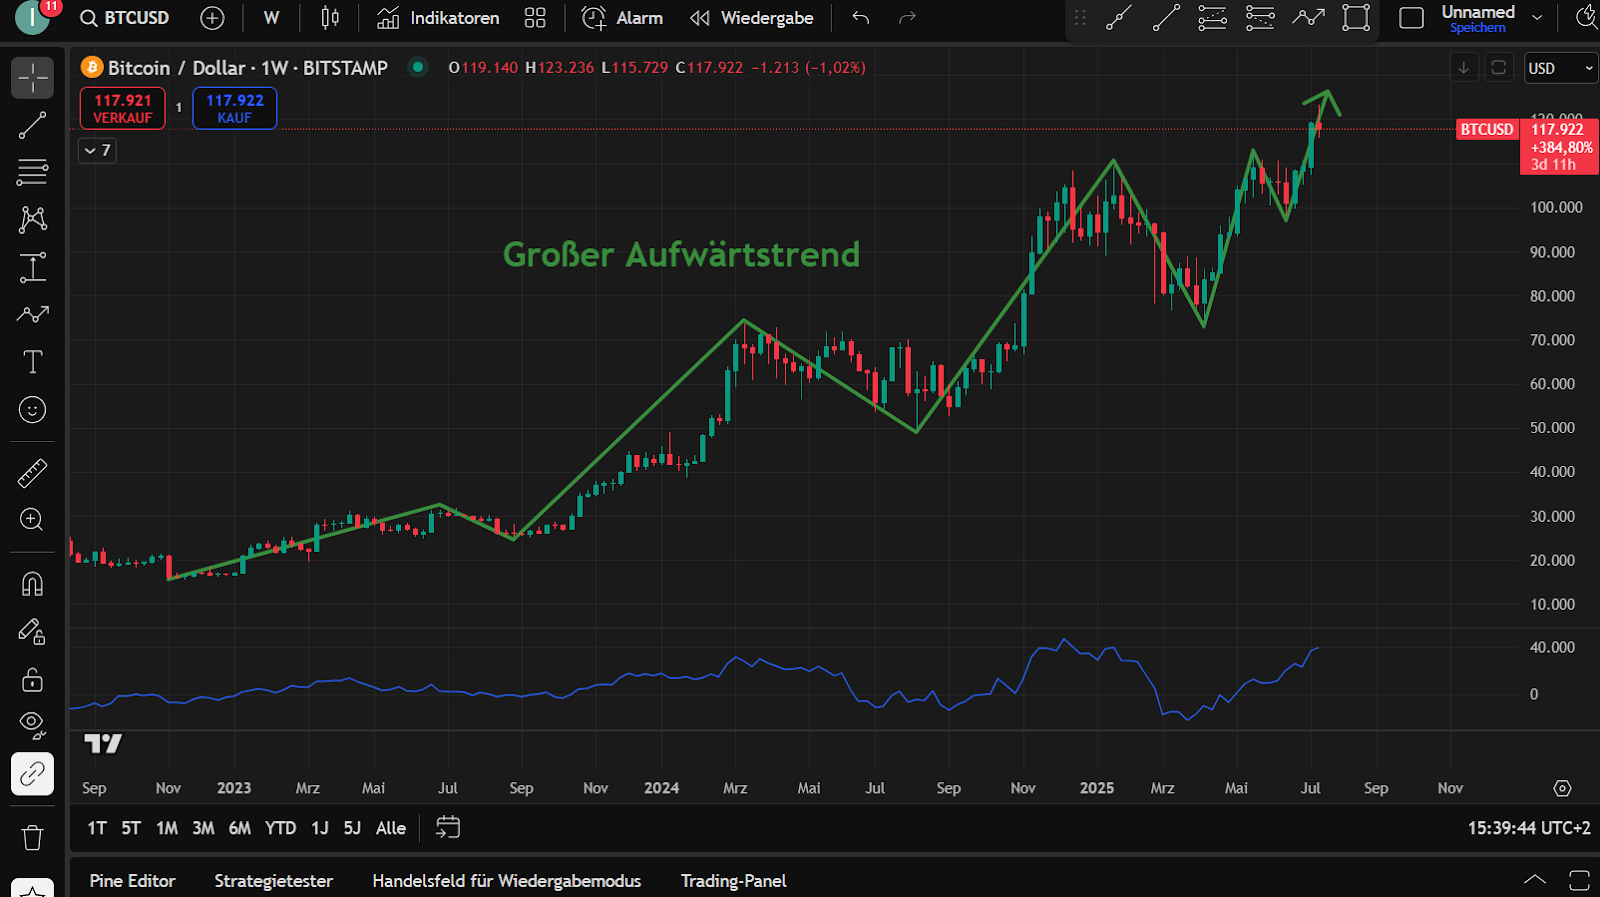Screen dimensions: 1600x897
Task: Pick the favorite trend line tool
Action: coord(1166,18)
